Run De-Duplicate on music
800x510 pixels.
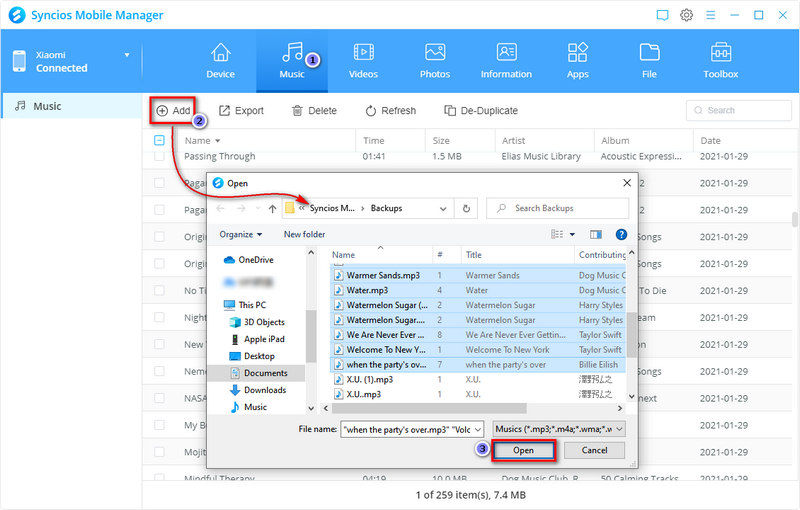click(481, 110)
